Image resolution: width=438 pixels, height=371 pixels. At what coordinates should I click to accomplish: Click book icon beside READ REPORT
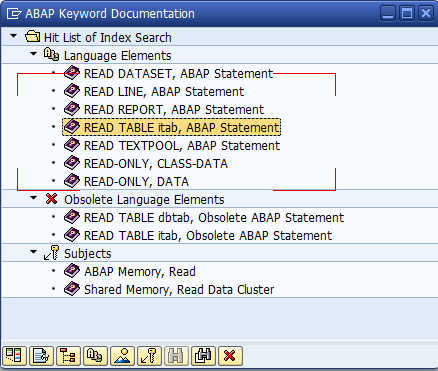pos(72,109)
